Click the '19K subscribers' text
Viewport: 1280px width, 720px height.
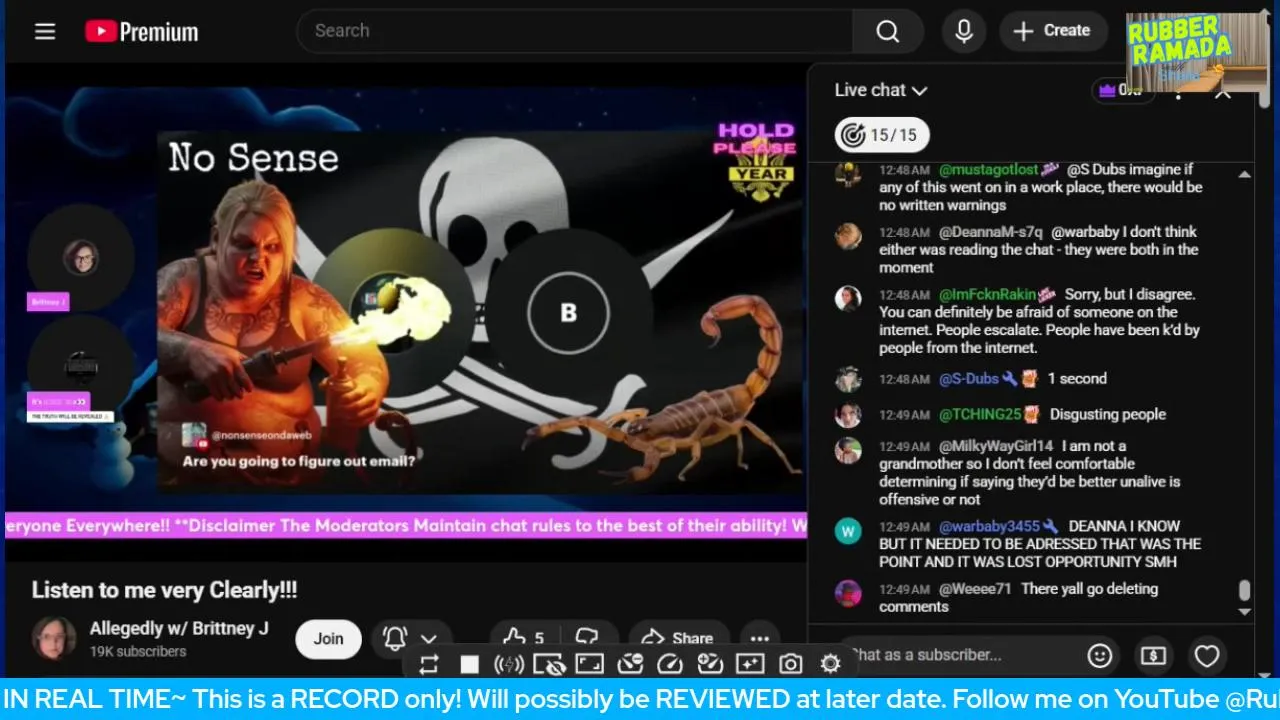point(138,652)
